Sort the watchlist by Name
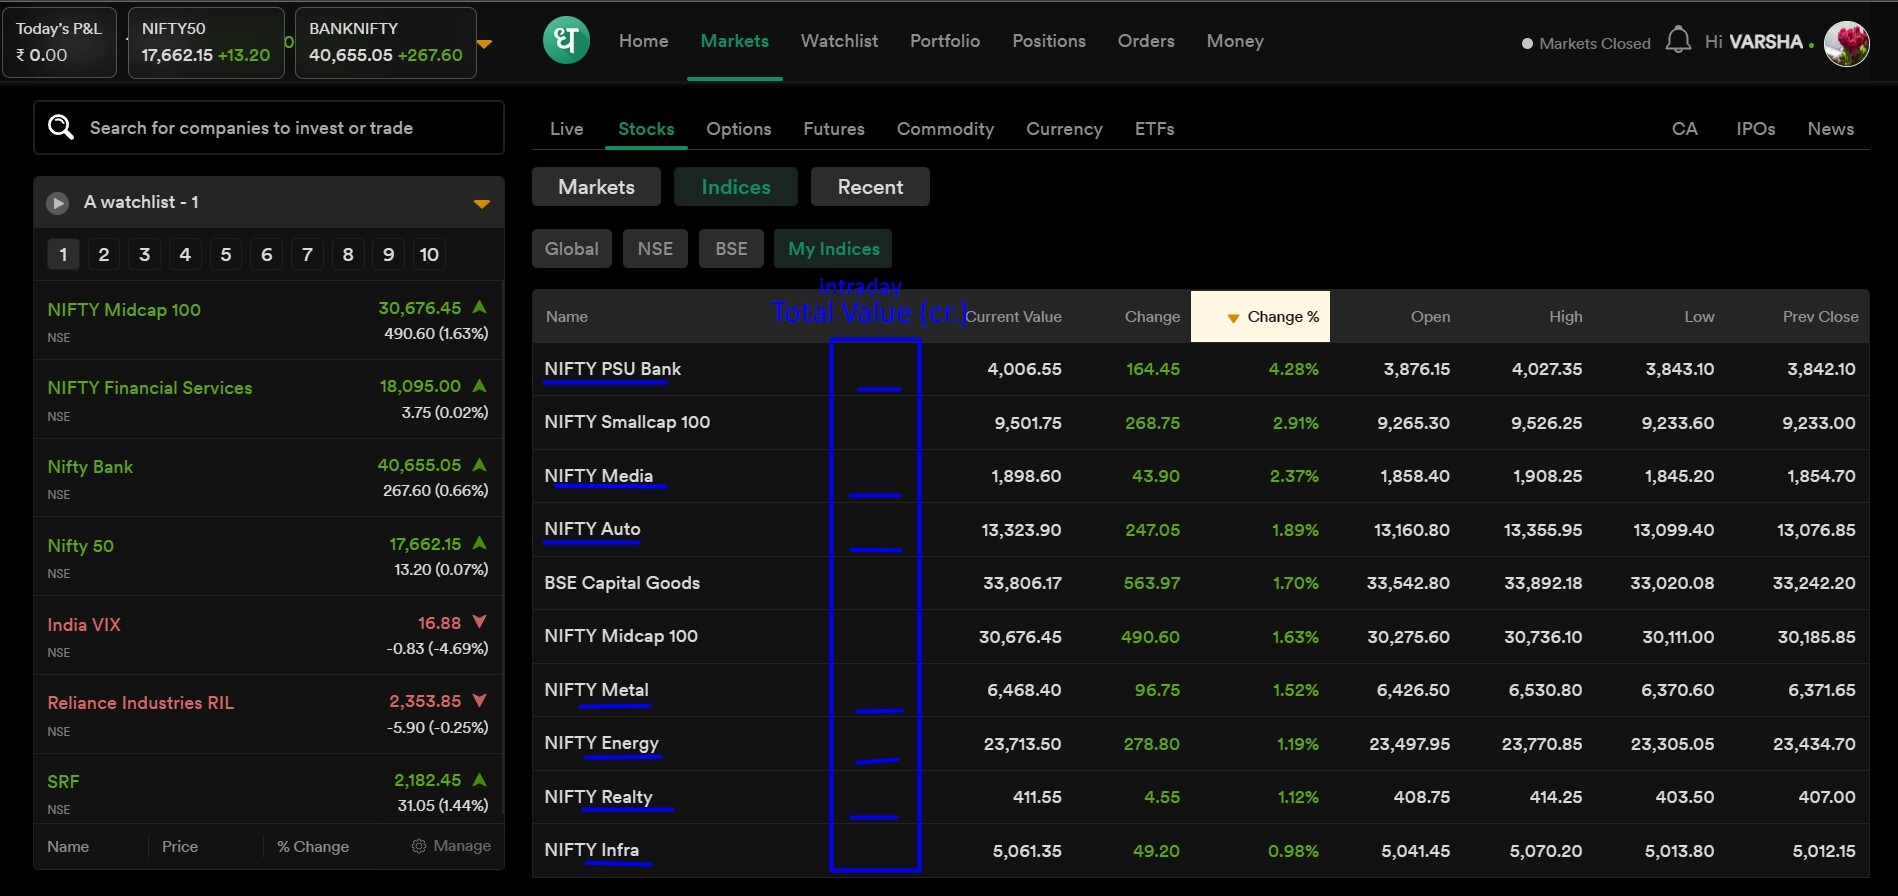Screen dimensions: 1898x896 pos(68,846)
